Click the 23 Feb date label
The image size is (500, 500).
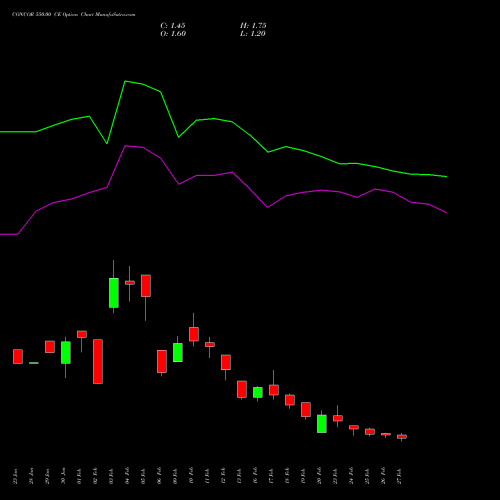(x=335, y=476)
